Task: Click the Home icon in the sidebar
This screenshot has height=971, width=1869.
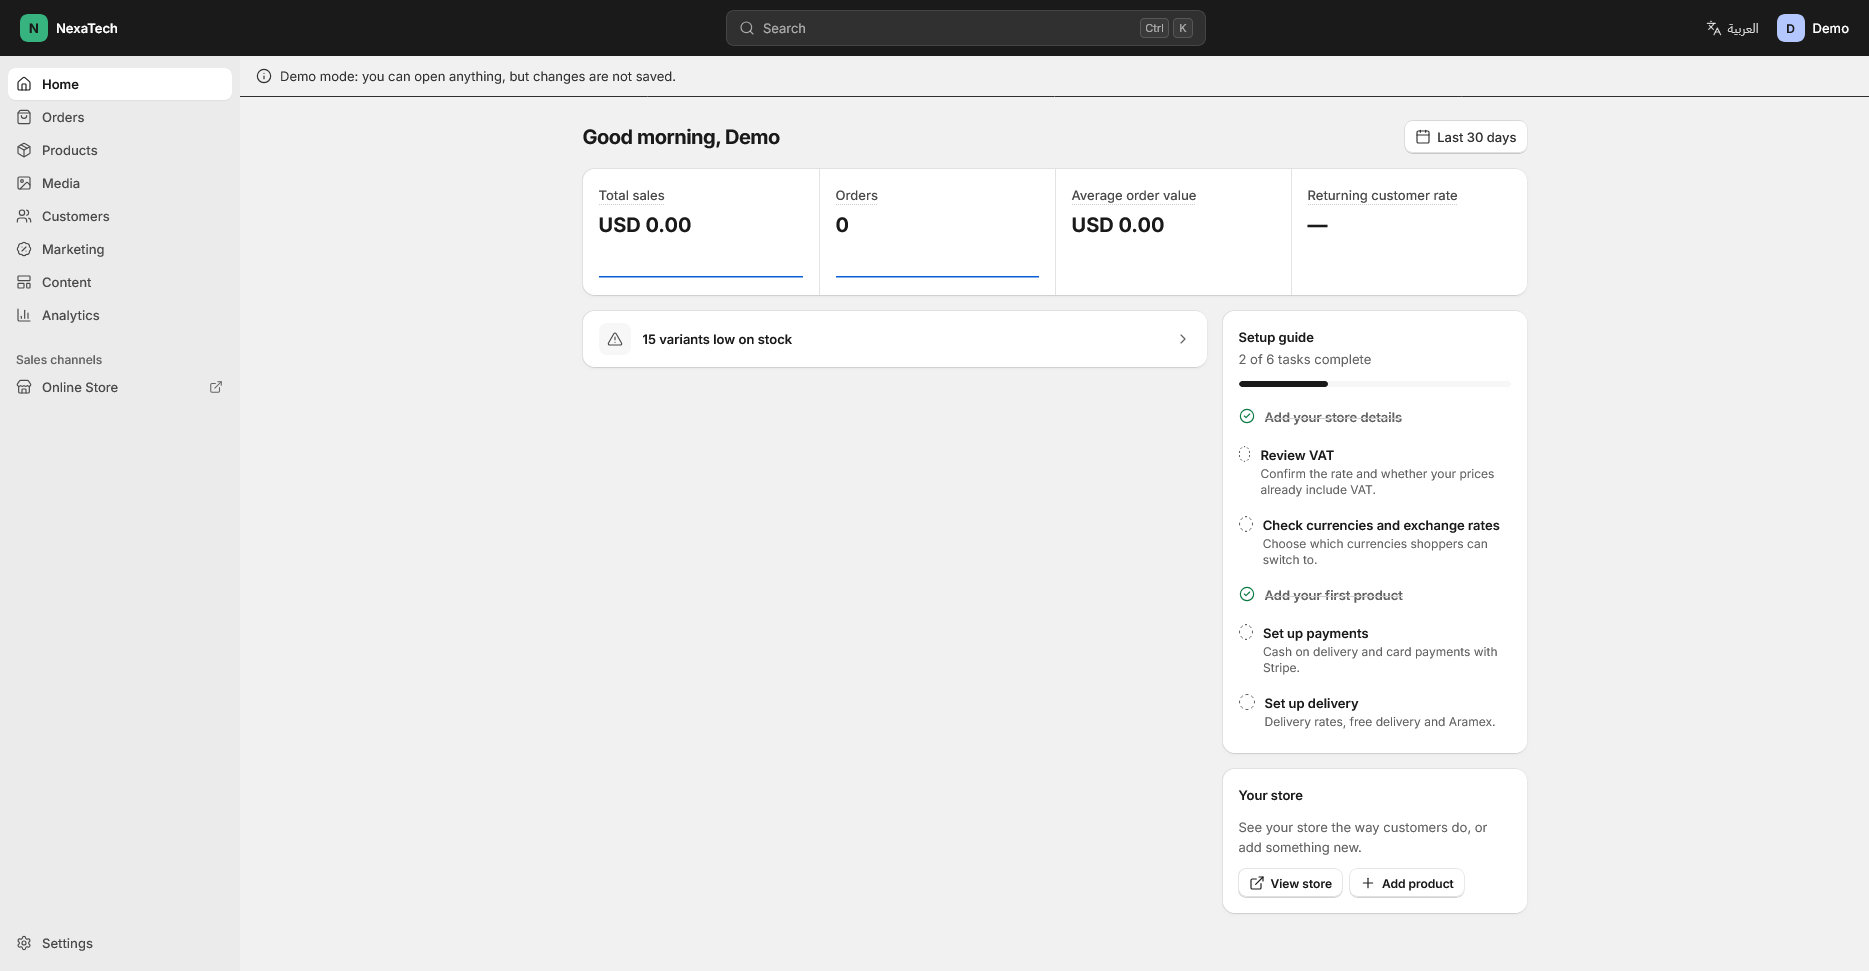Action: point(24,84)
